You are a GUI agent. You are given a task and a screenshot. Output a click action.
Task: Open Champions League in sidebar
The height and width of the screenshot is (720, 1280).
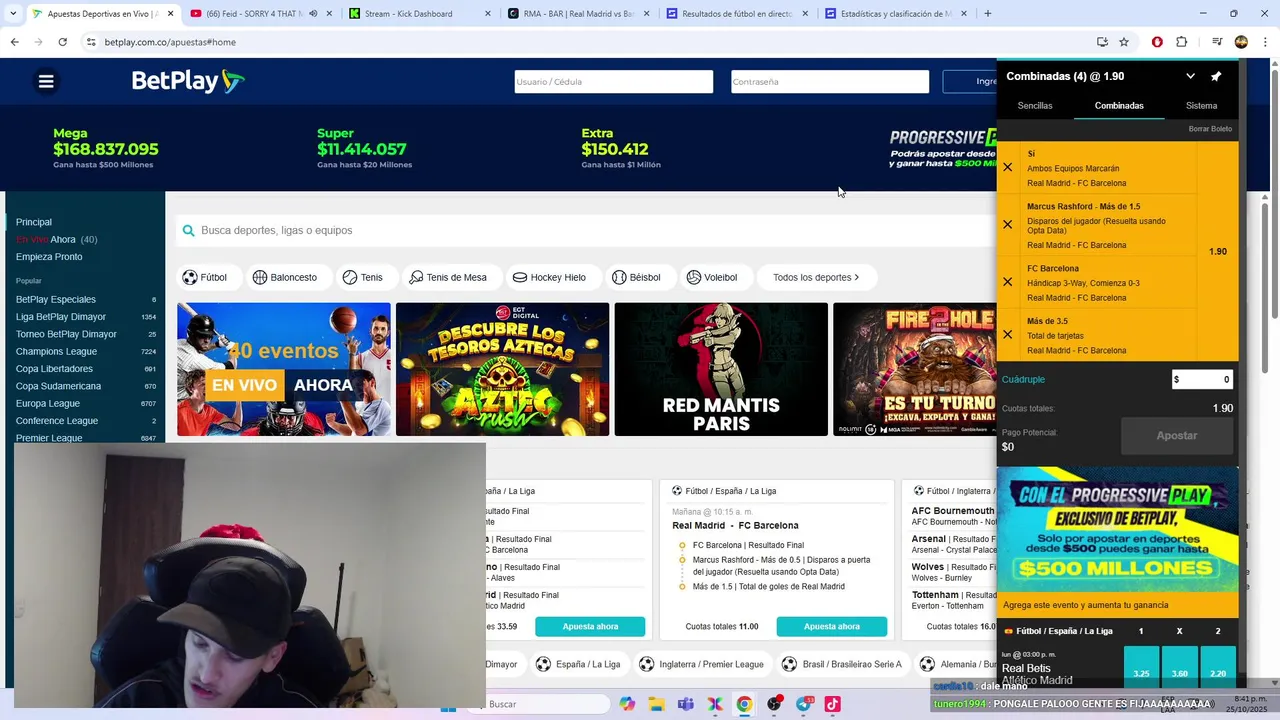(x=56, y=352)
